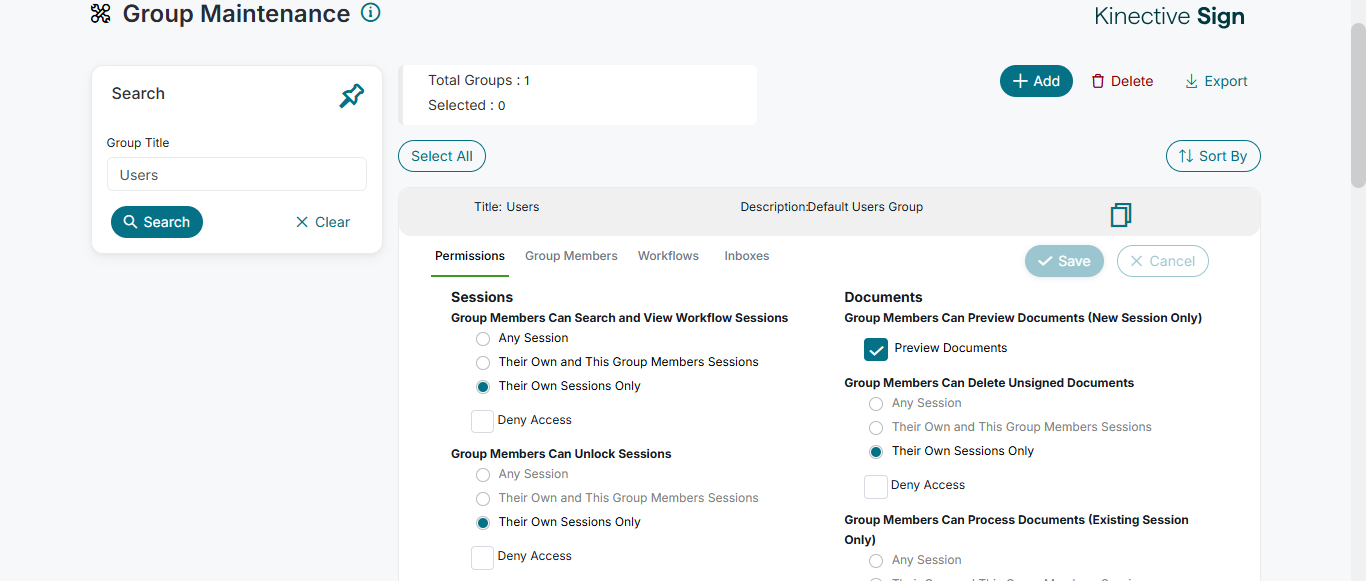Click the pin icon in Search panel
The image size is (1366, 581).
point(352,96)
